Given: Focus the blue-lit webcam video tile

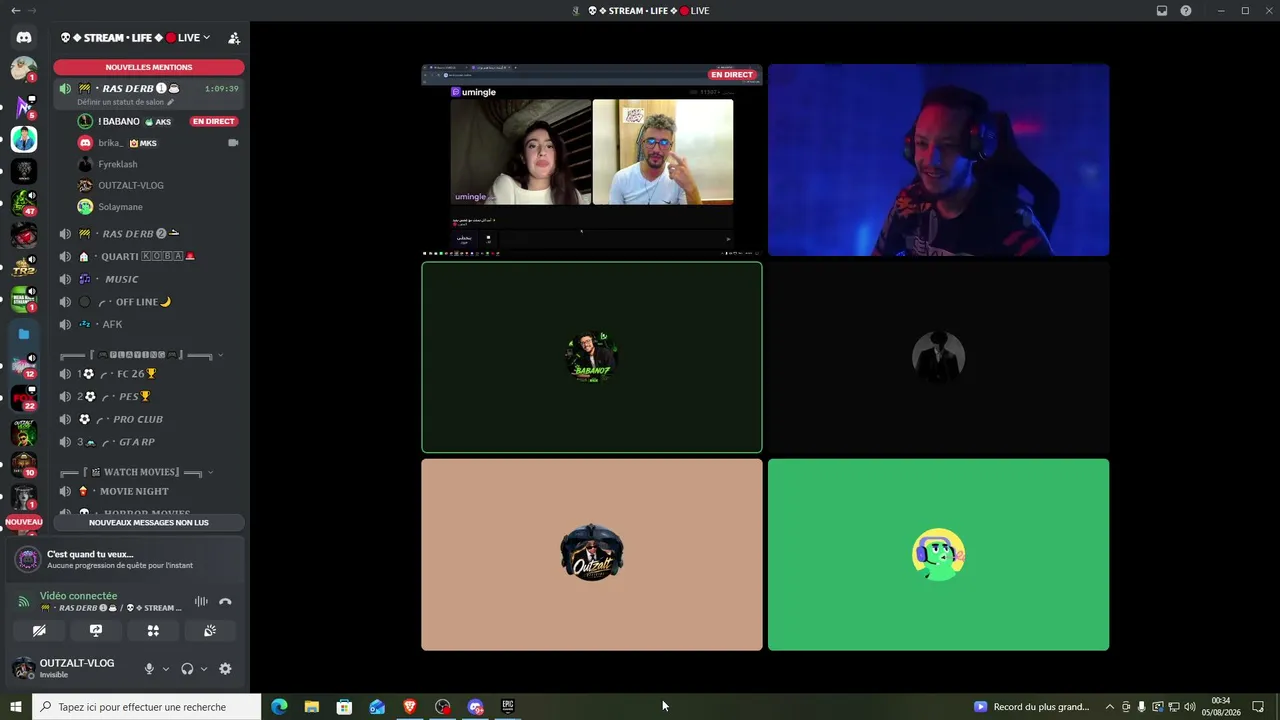Looking at the screenshot, I should point(939,160).
